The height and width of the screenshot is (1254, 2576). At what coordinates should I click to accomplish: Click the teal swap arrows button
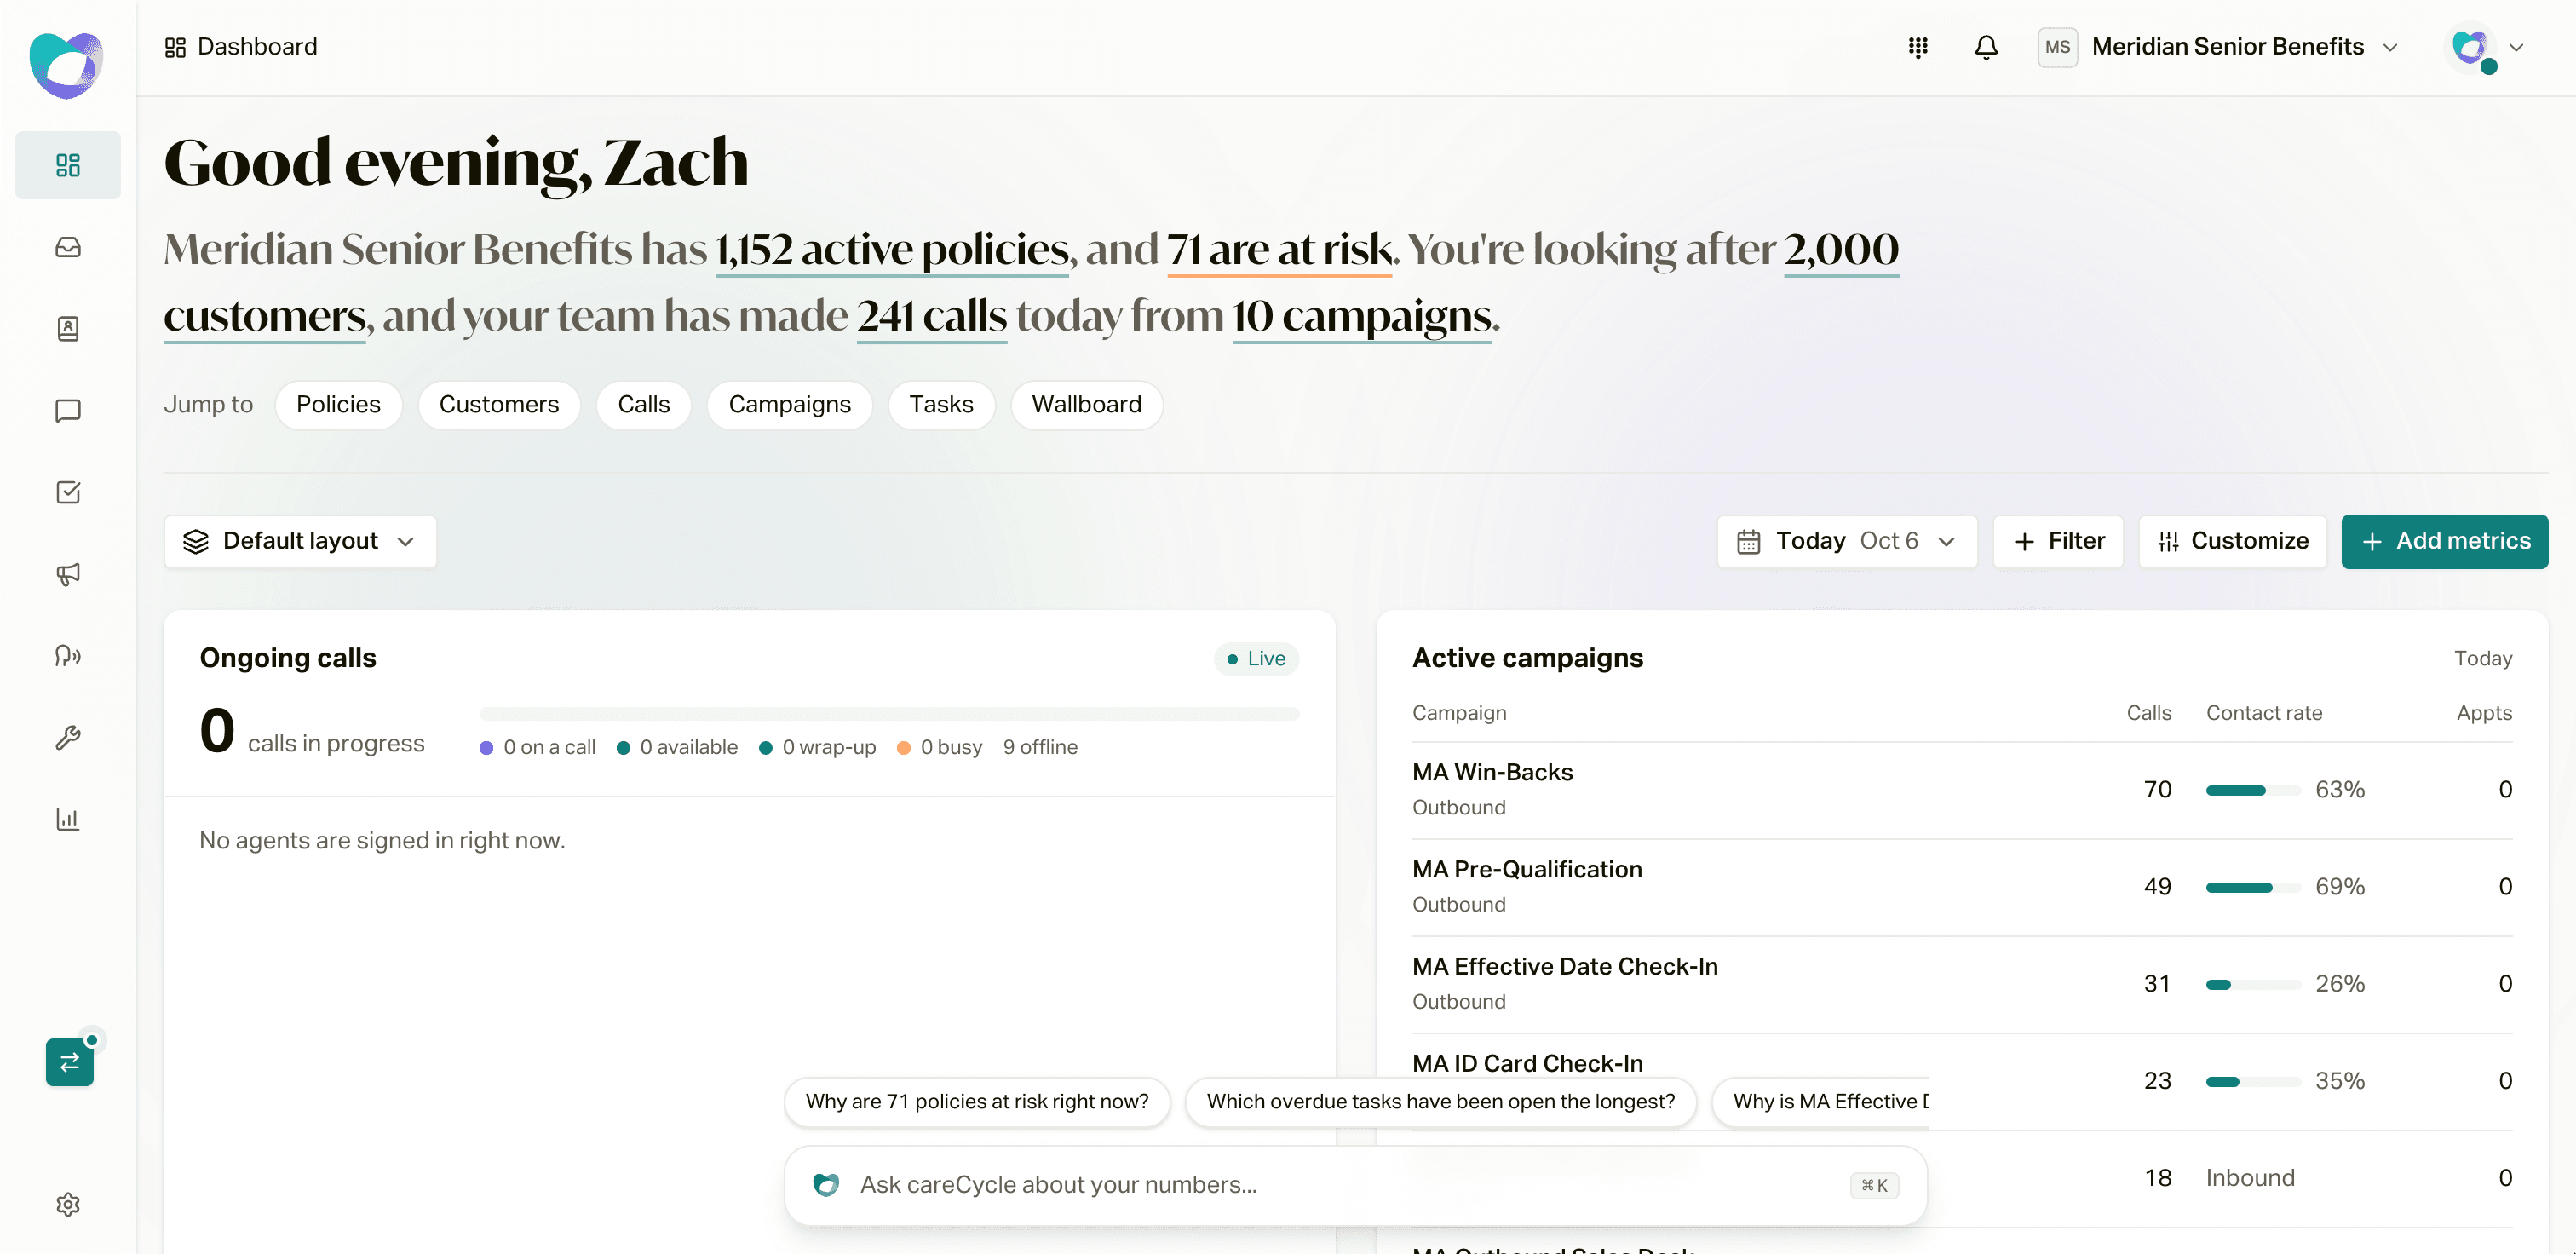tap(70, 1062)
